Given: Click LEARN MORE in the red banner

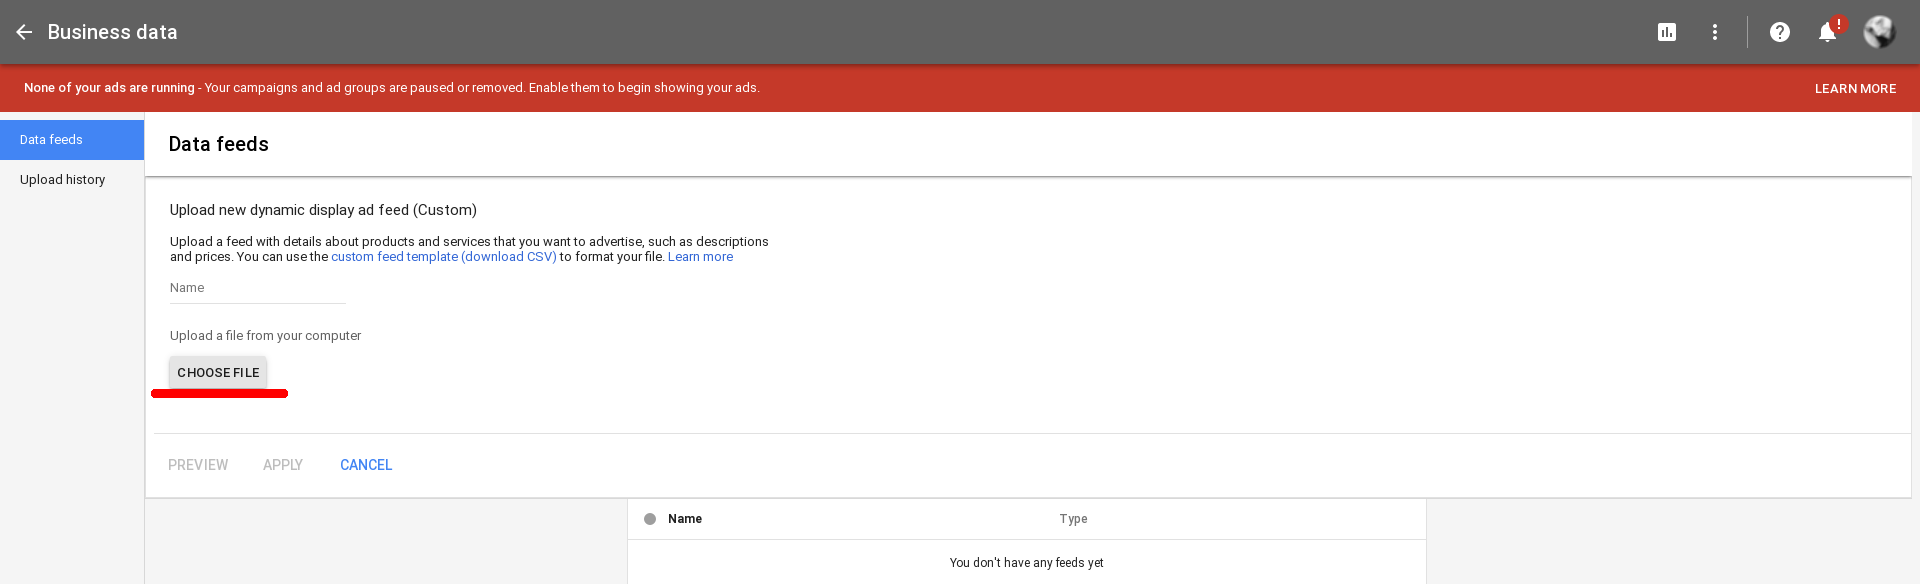Looking at the screenshot, I should tap(1855, 89).
